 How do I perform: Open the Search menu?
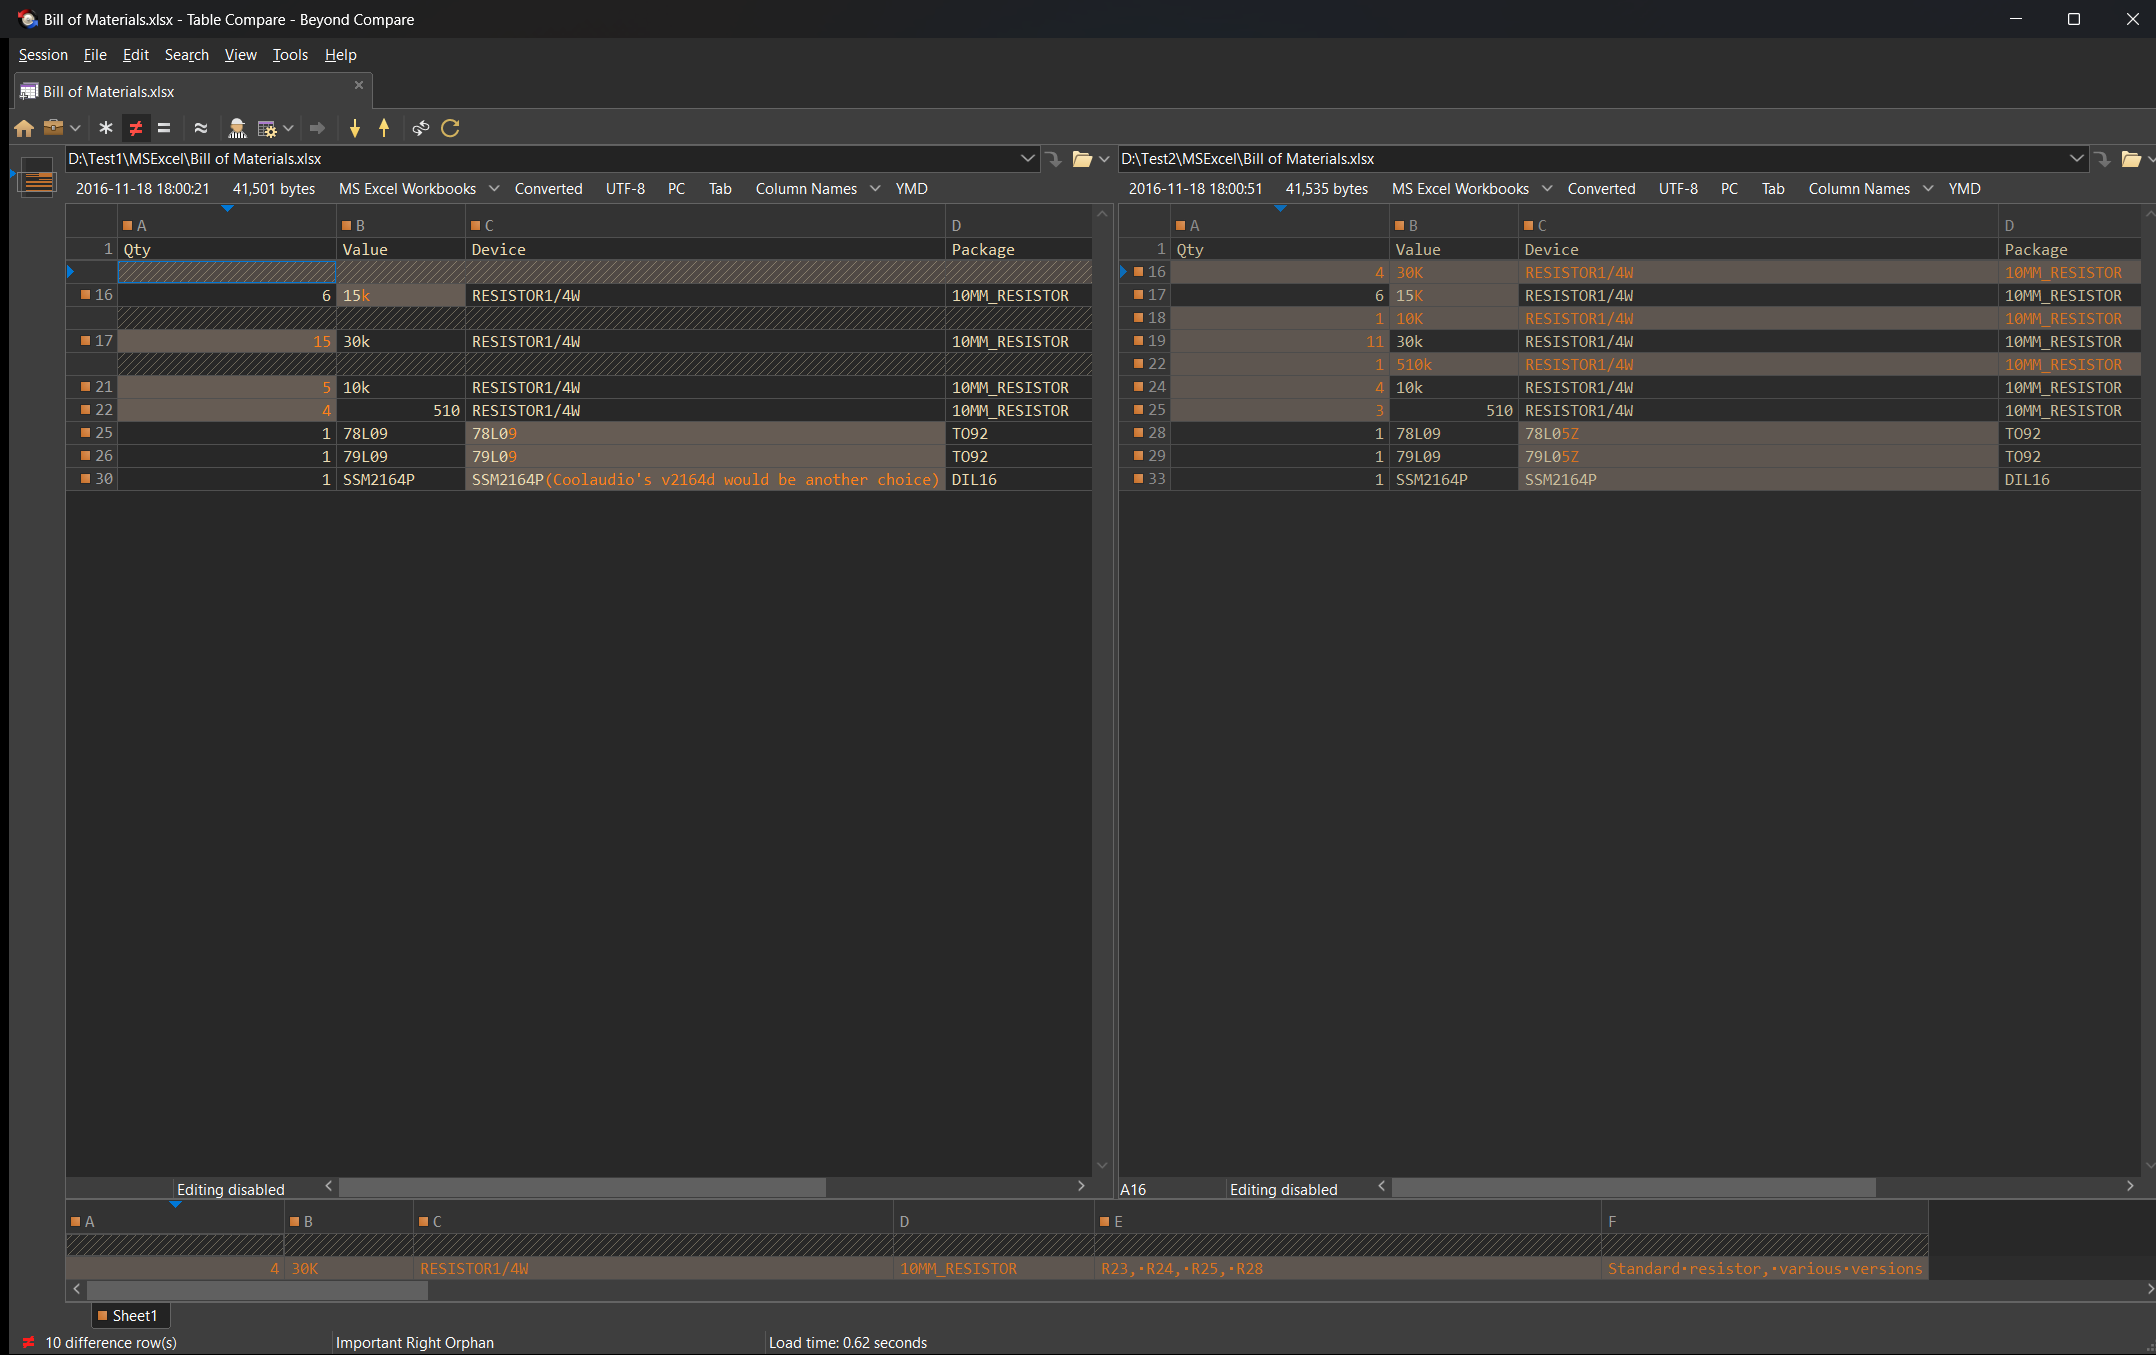[186, 55]
